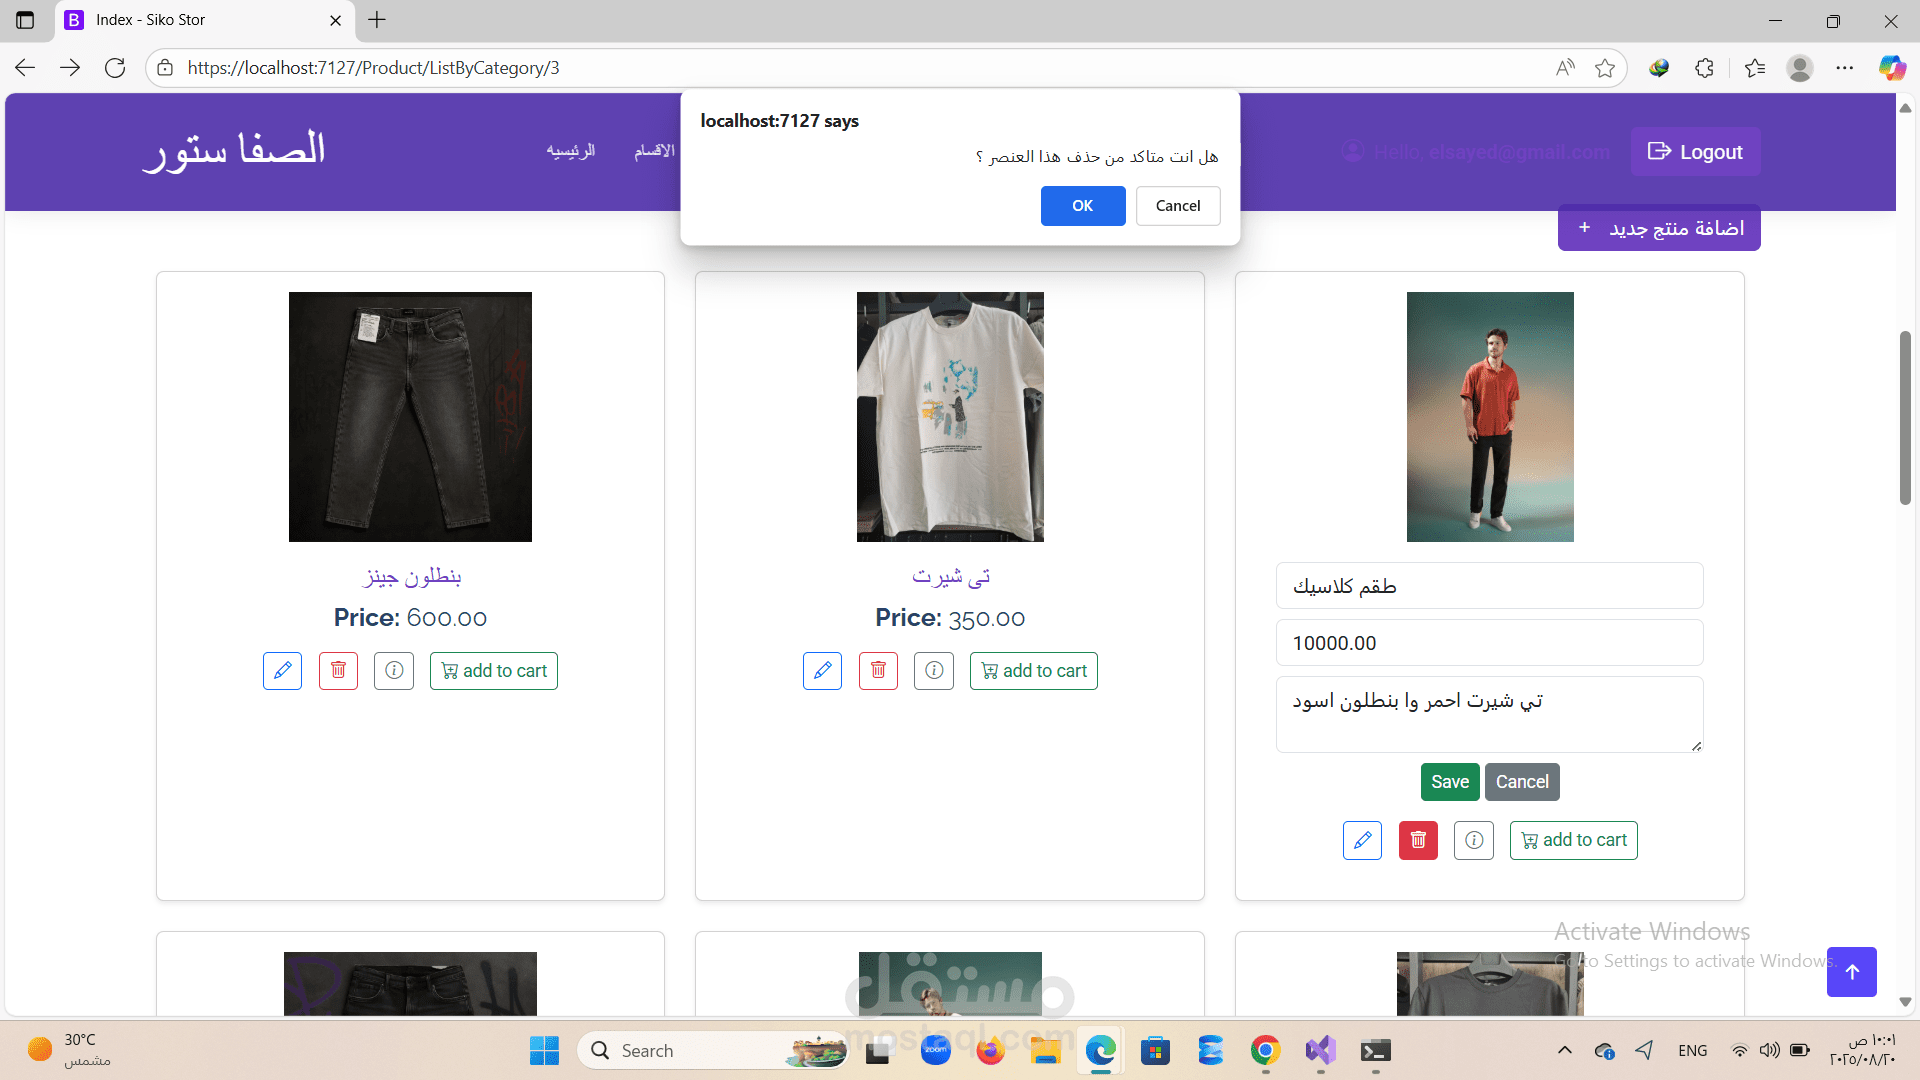Viewport: 1920px width, 1080px height.
Task: Click the scroll-to-top arrow button
Action: 1852,972
